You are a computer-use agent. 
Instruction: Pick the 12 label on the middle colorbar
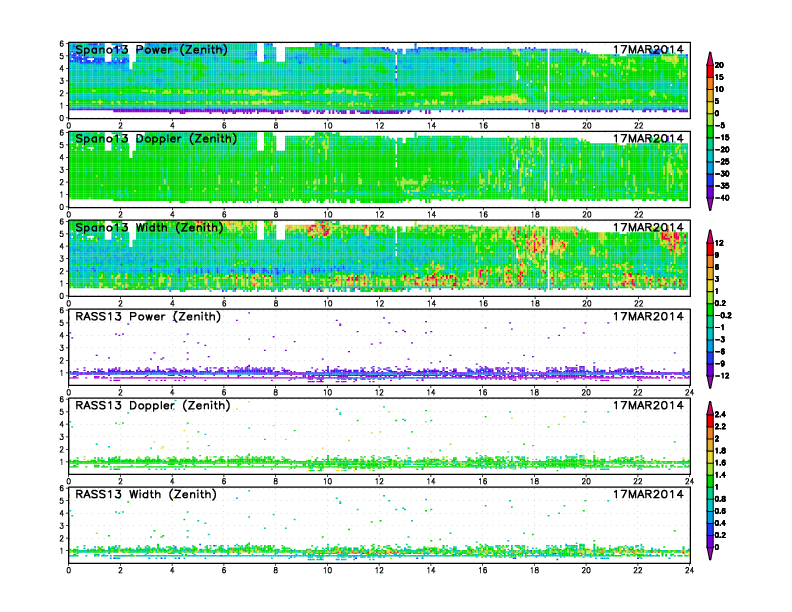pyautogui.click(x=731, y=243)
